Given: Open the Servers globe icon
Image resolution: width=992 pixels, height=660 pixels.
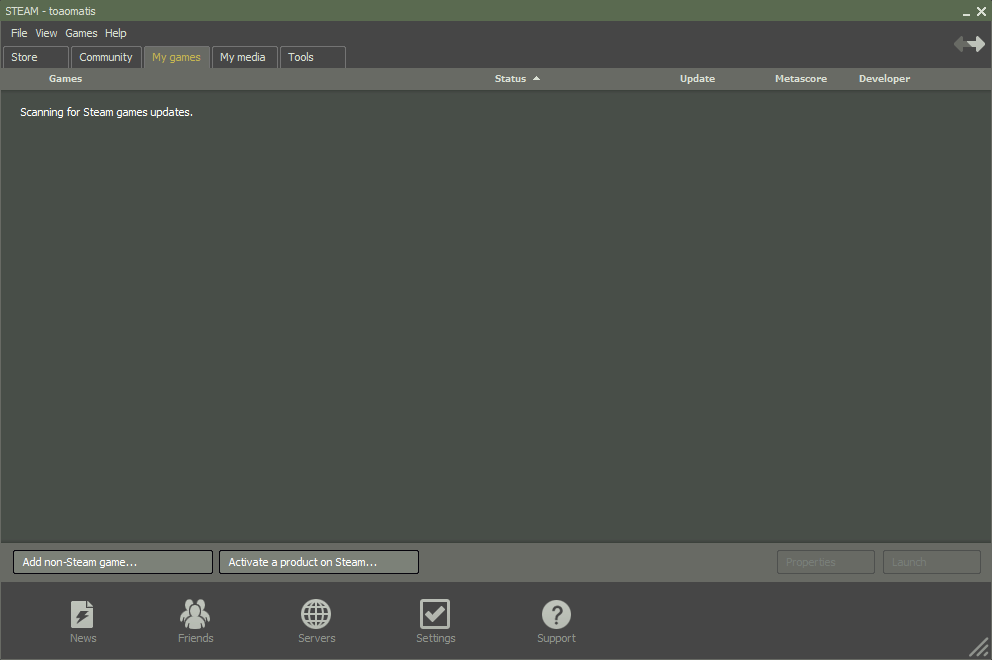Looking at the screenshot, I should (x=316, y=614).
